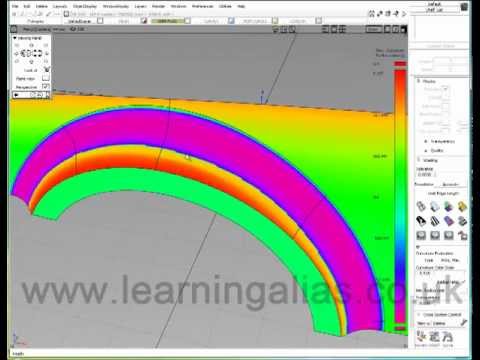Click the first gray box icon in third shading row
Viewport: 480px width, 360px height.
click(x=421, y=235)
